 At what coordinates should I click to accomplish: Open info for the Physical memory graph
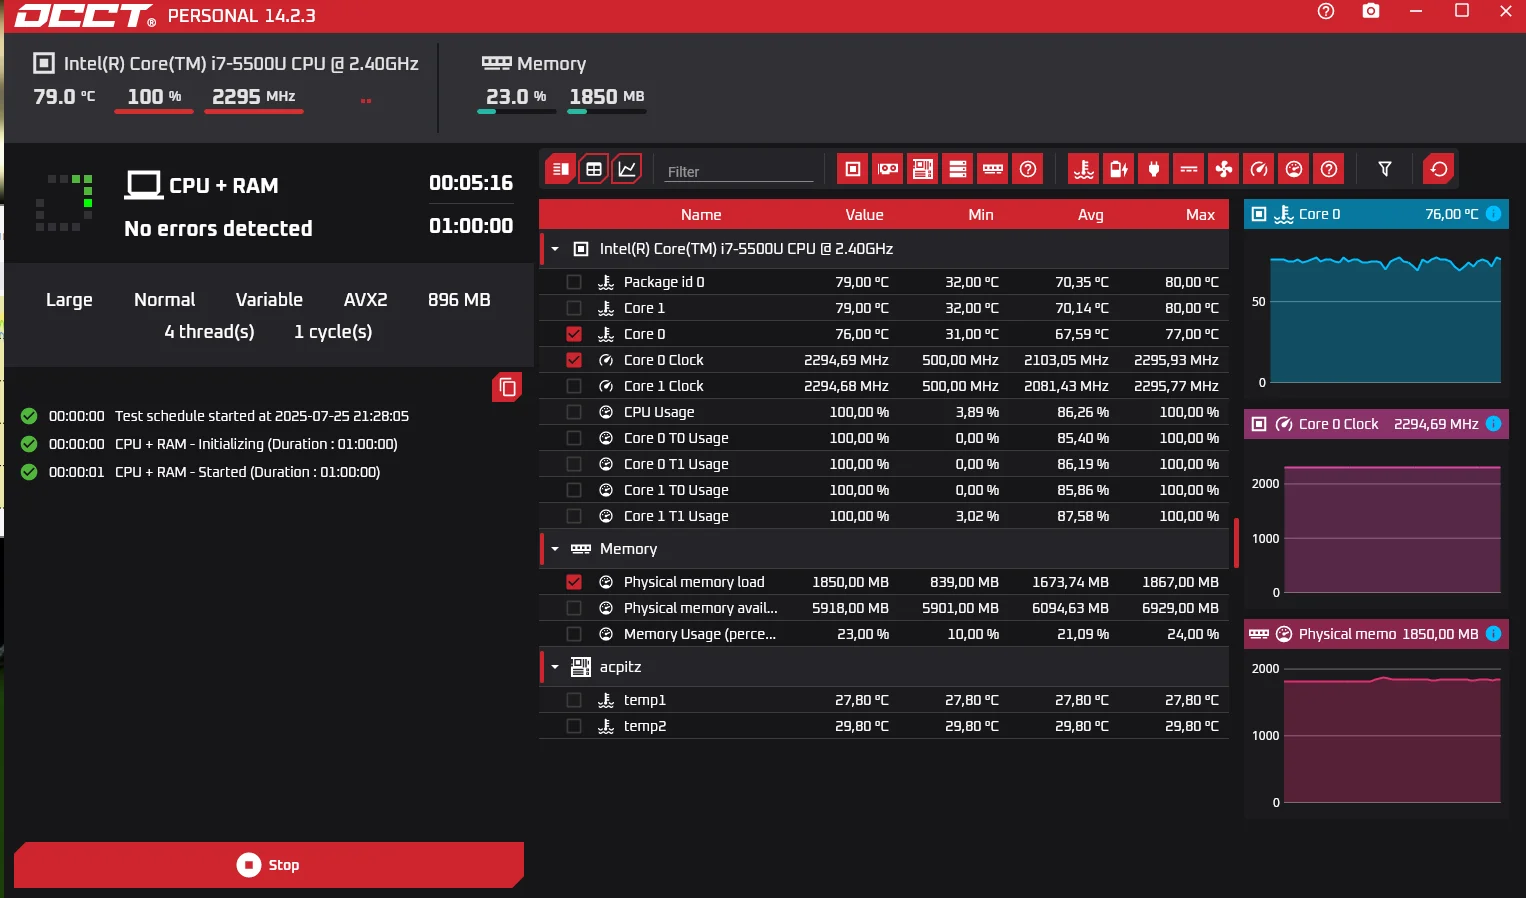coord(1493,634)
